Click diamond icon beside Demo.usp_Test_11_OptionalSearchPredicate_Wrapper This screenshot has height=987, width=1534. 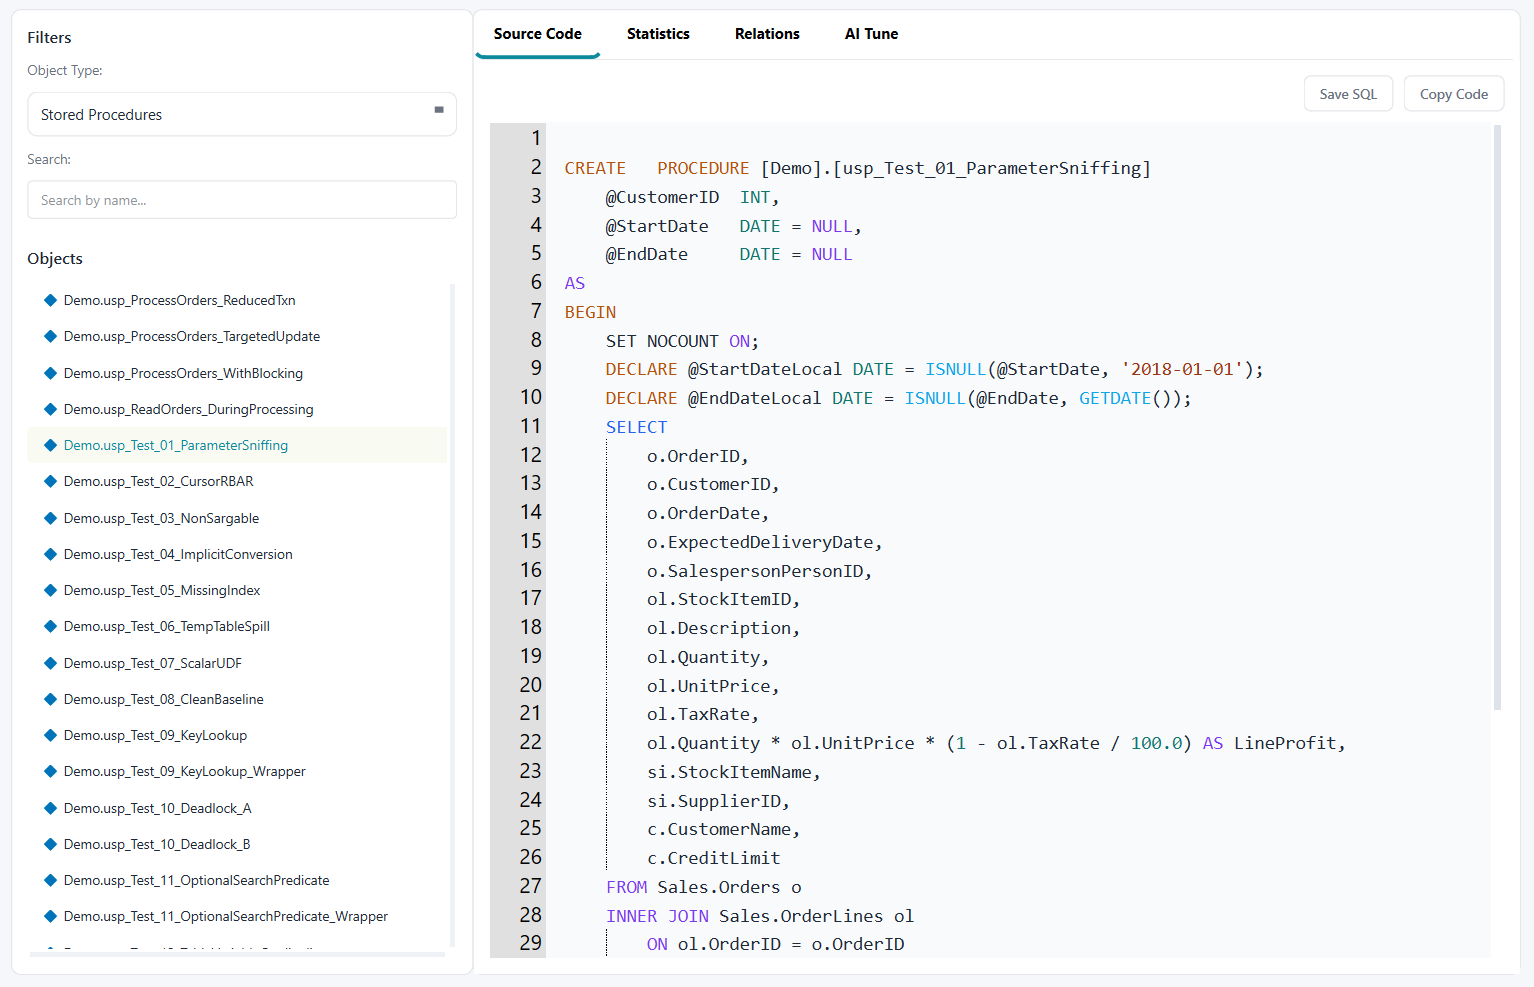point(50,916)
